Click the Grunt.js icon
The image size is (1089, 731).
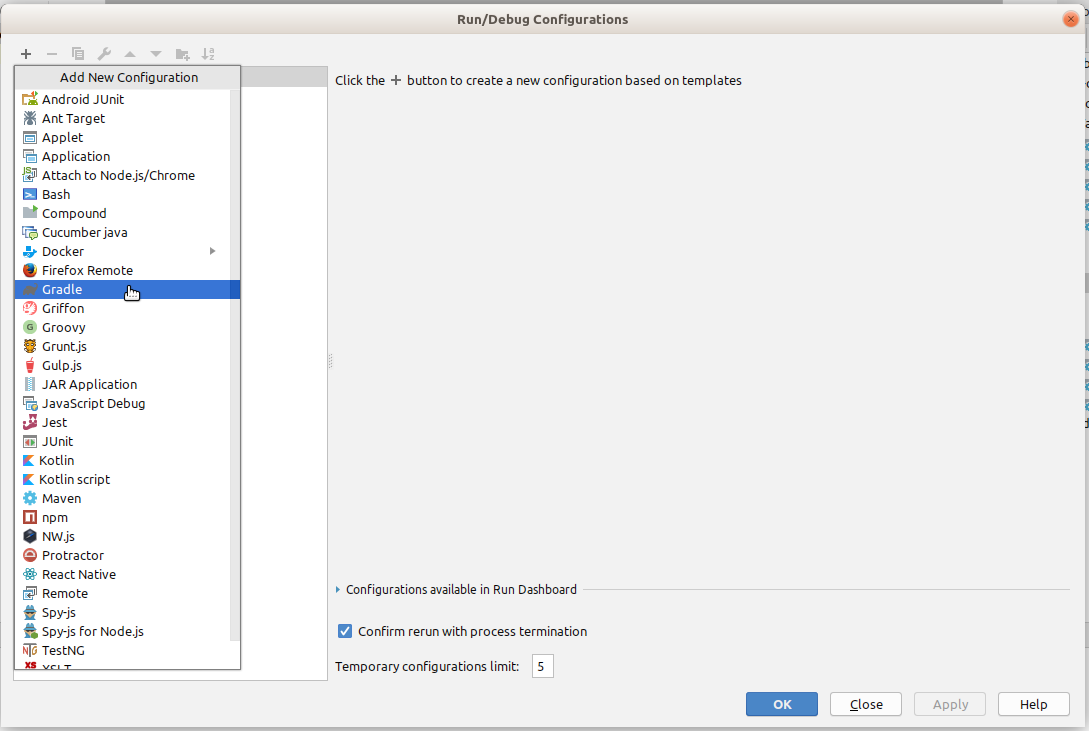click(x=30, y=346)
